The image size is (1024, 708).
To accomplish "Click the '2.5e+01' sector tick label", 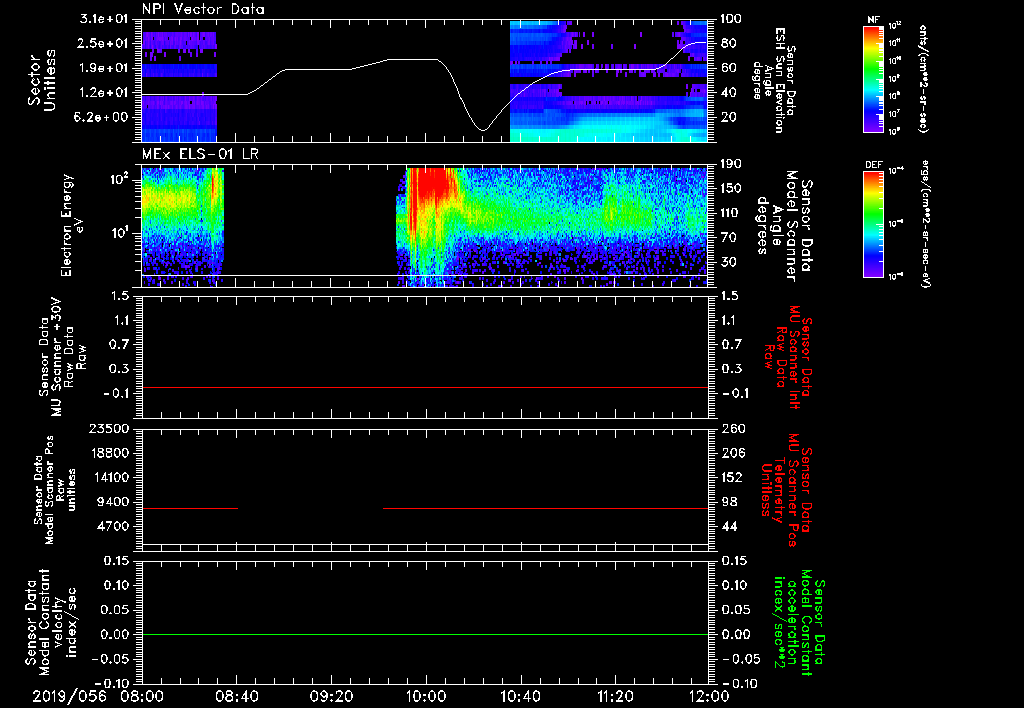I will (x=104, y=43).
